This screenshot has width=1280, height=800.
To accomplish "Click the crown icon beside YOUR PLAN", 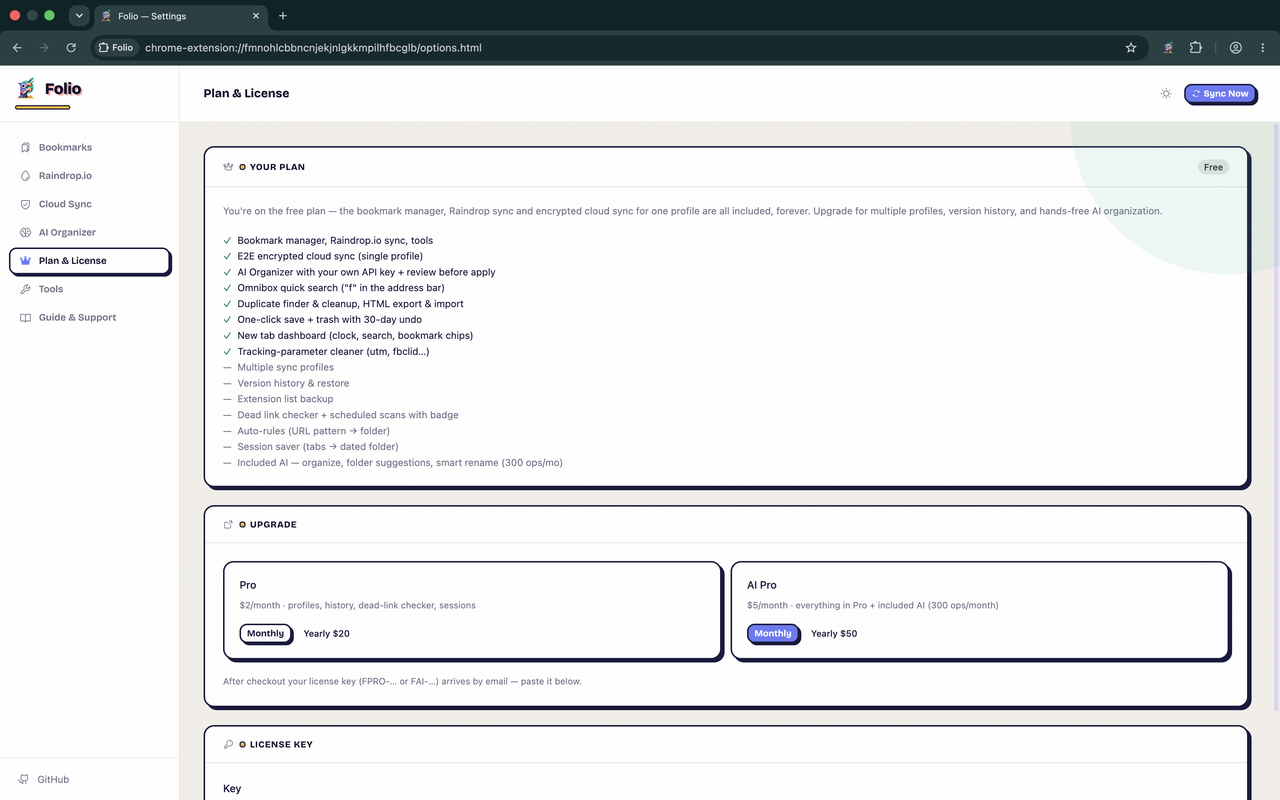I will click(x=228, y=167).
